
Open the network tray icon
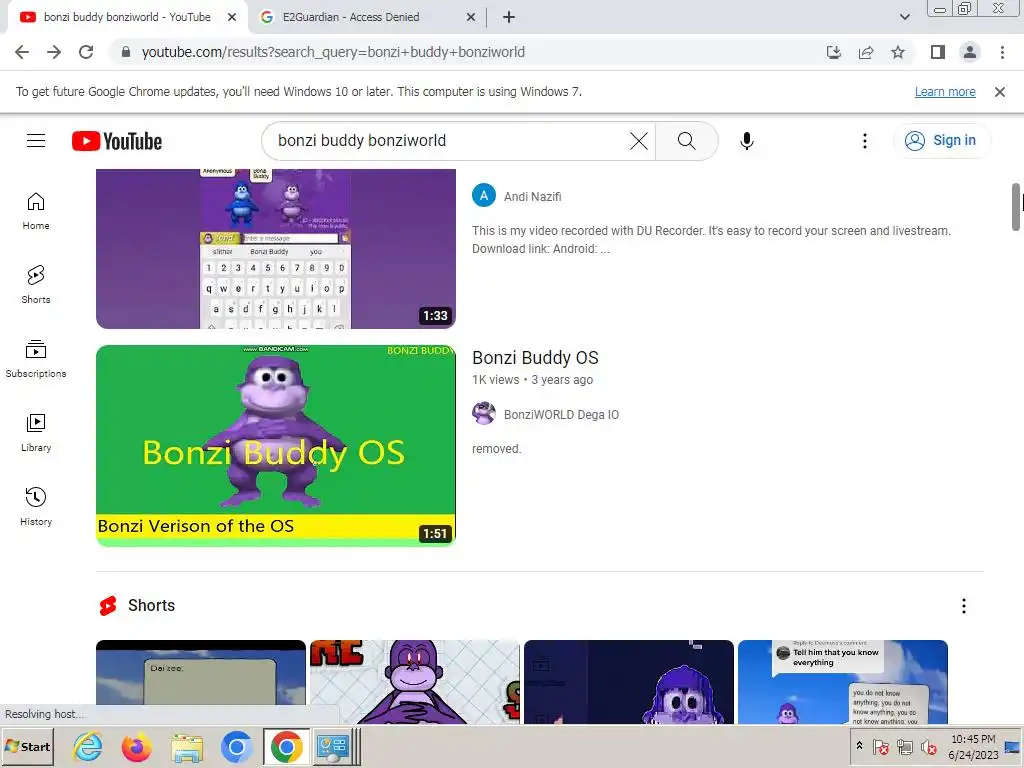pos(904,746)
